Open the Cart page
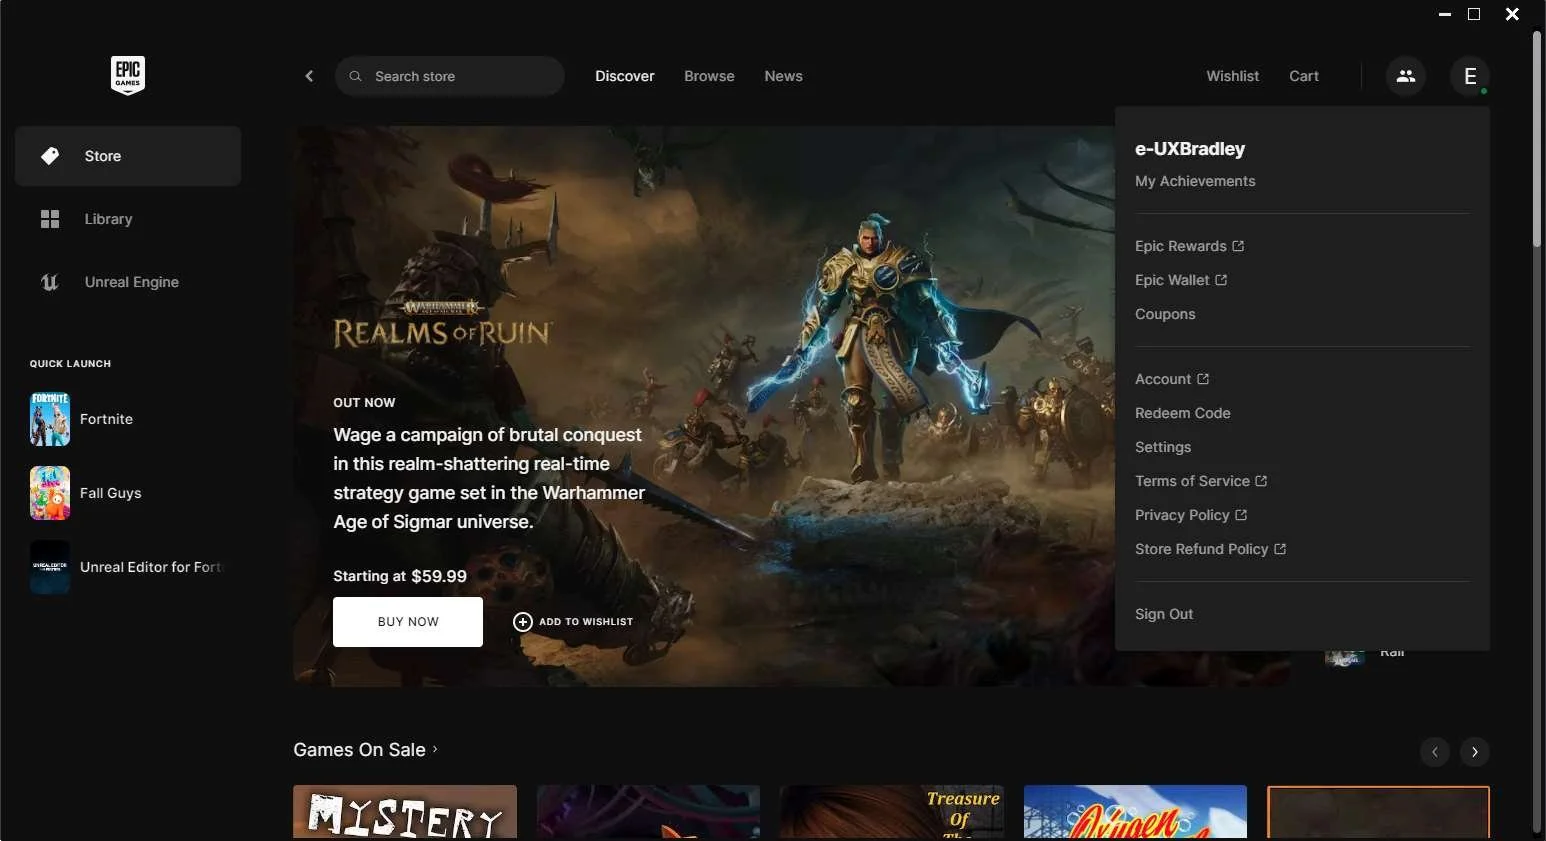 pos(1304,76)
